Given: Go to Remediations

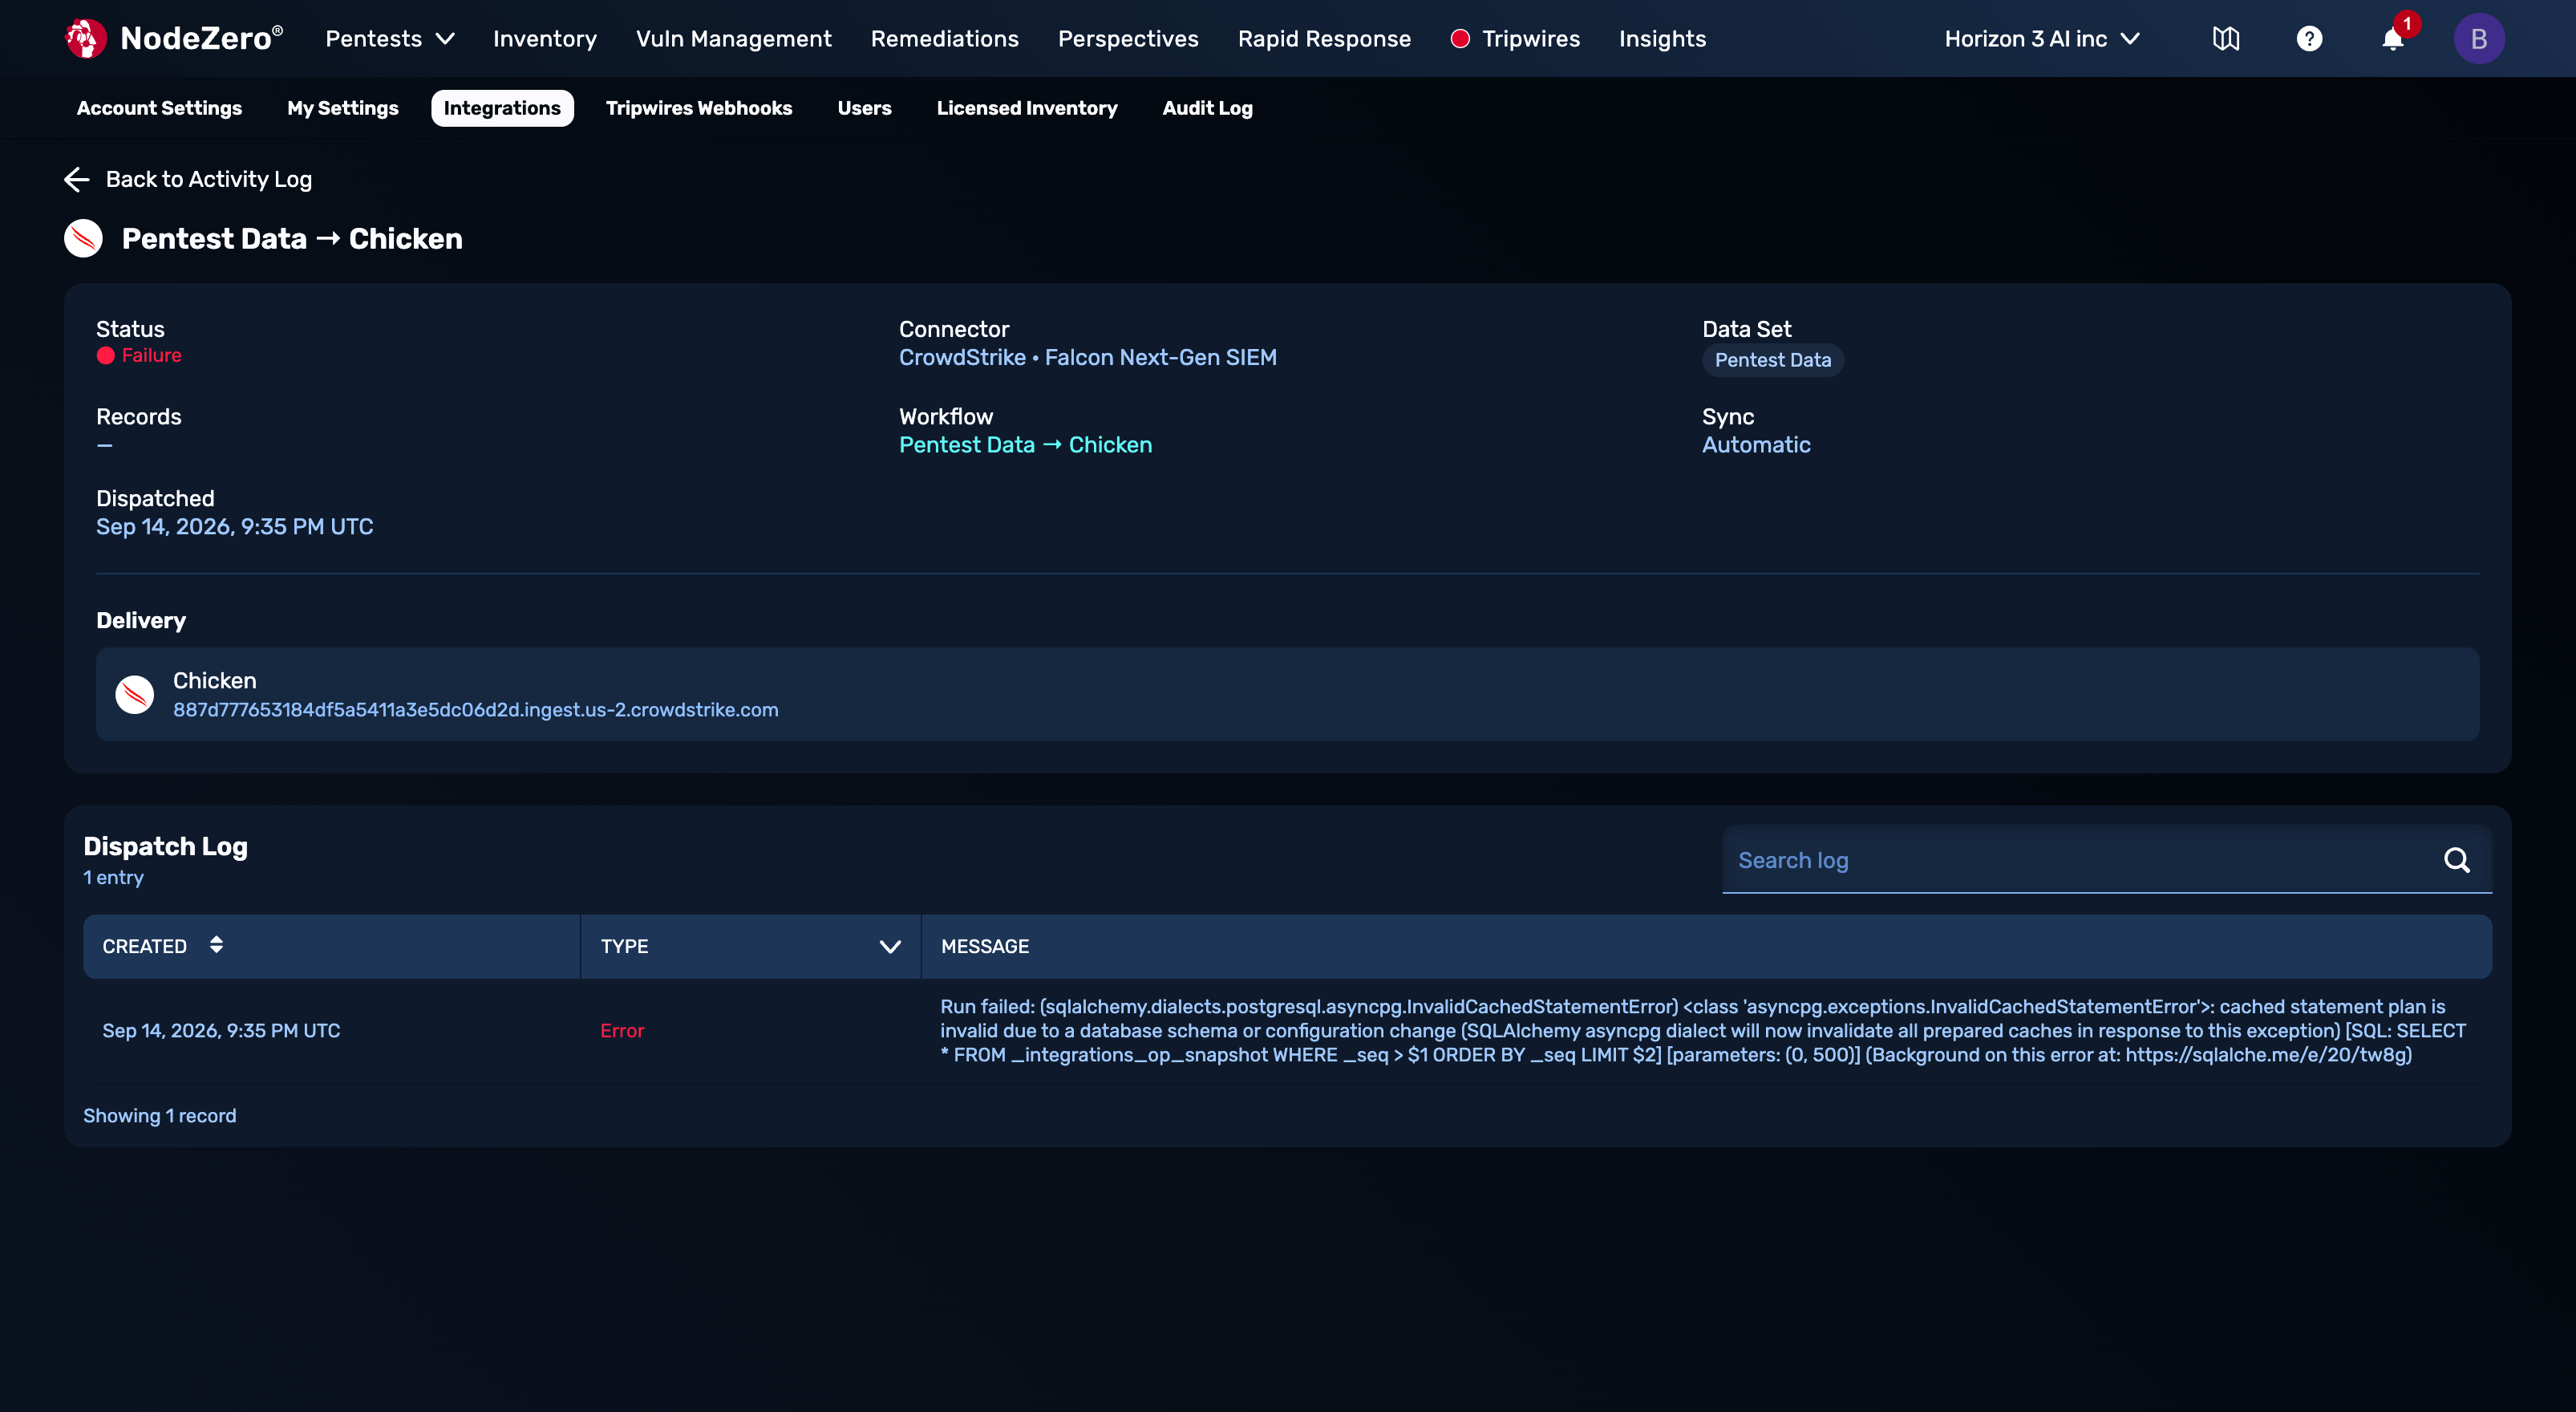Looking at the screenshot, I should point(945,39).
